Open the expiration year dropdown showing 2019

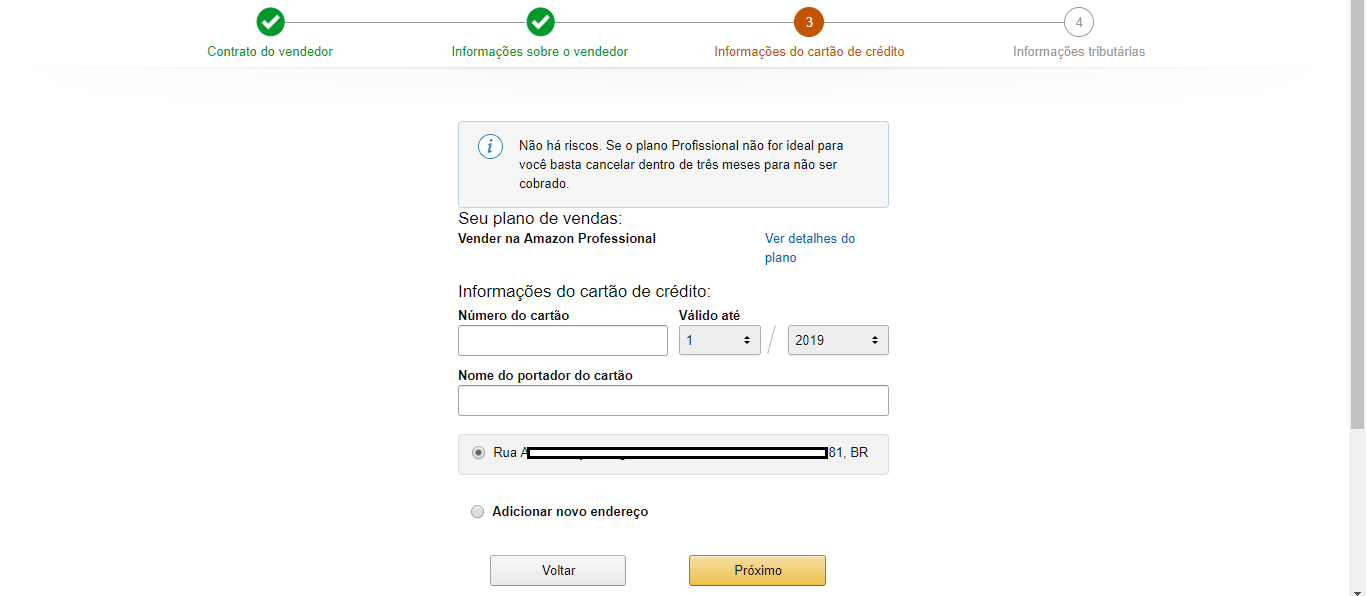(838, 340)
